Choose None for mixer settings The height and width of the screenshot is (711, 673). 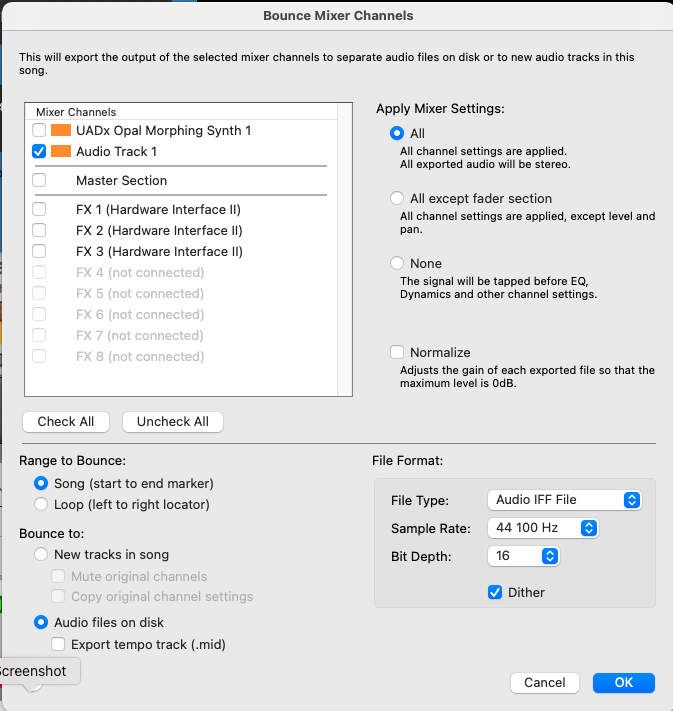point(397,263)
